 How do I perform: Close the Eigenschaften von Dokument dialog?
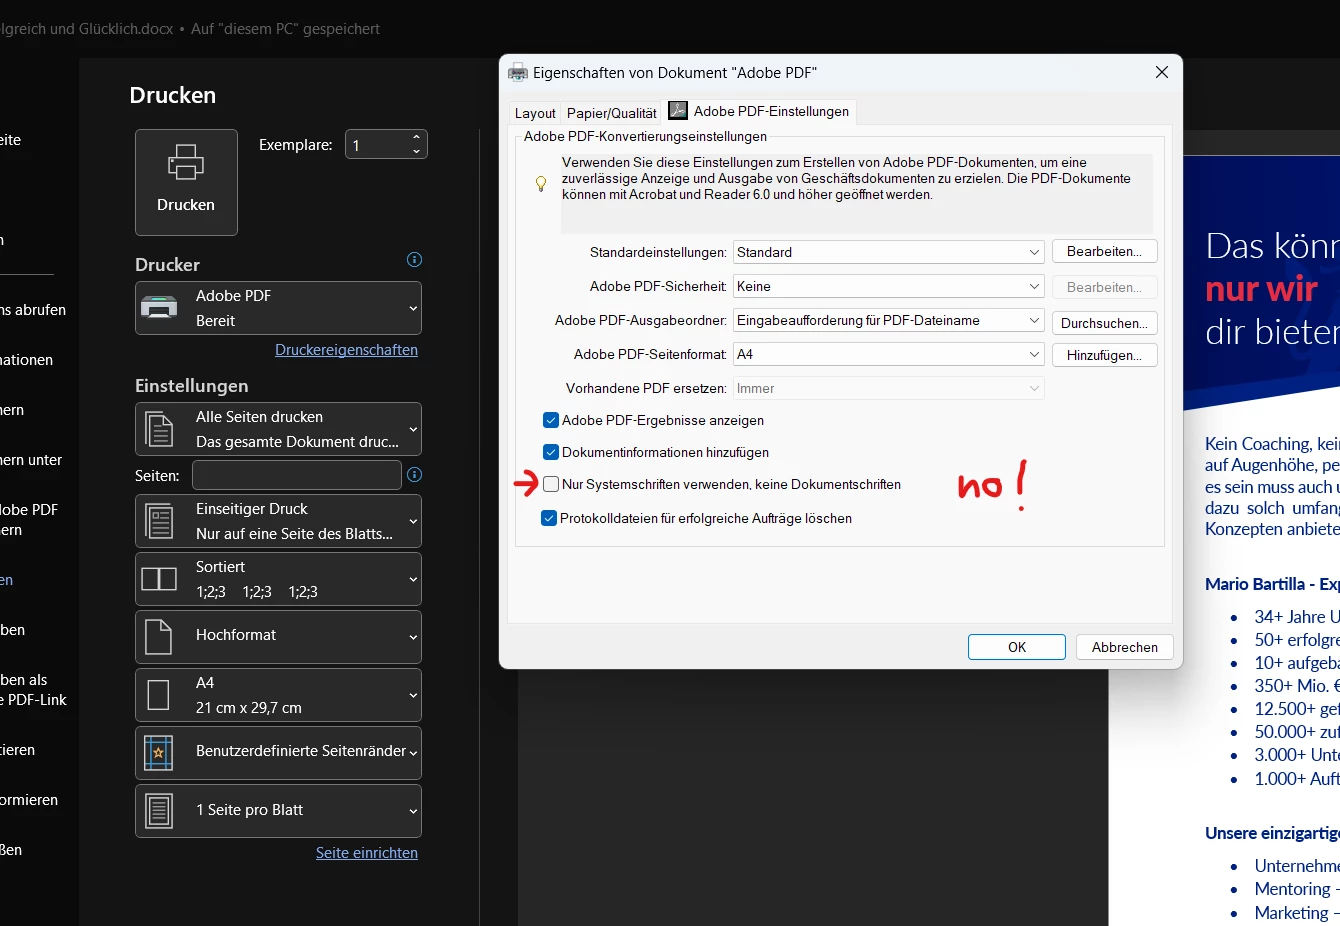(x=1162, y=72)
